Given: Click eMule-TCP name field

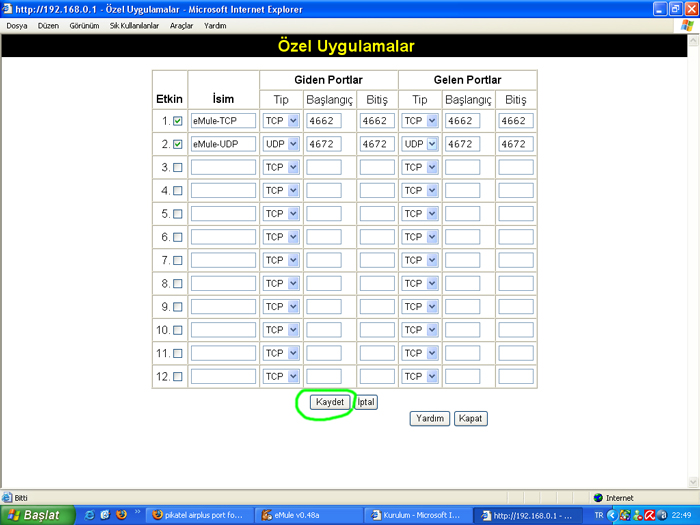Looking at the screenshot, I should pyautogui.click(x=223, y=121).
